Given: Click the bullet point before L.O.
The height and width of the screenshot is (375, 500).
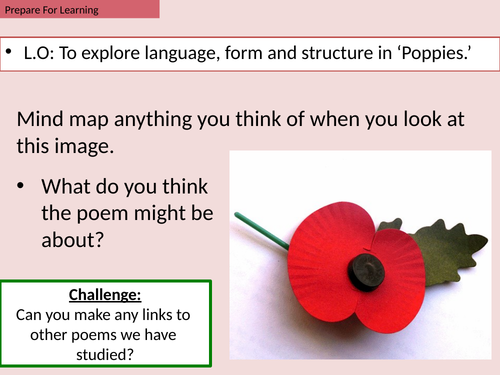Looking at the screenshot, I should pyautogui.click(x=9, y=52).
